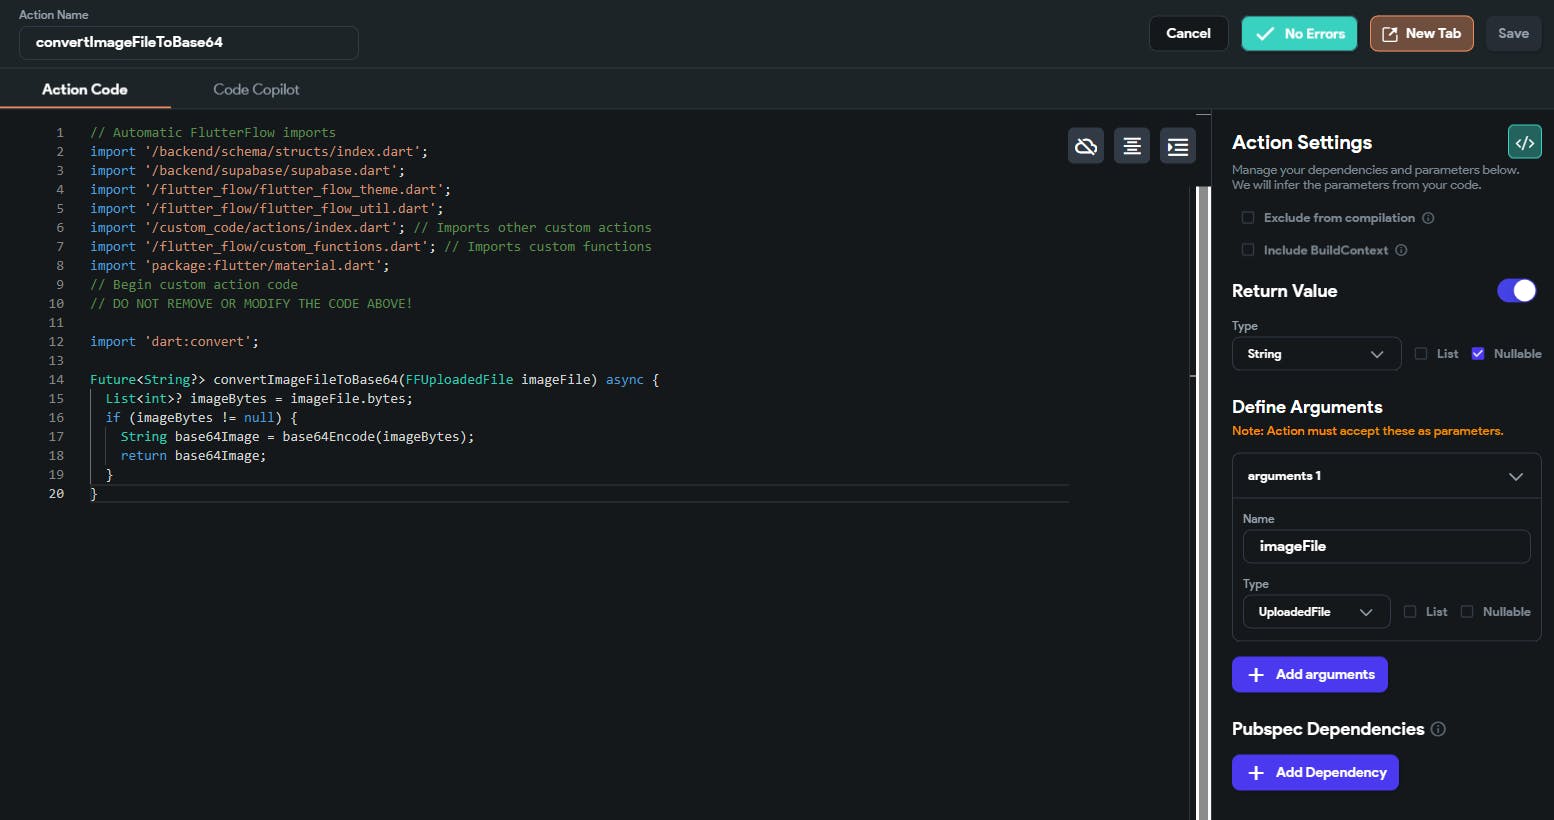Open code in New Tab
This screenshot has width=1554, height=820.
(x=1421, y=33)
